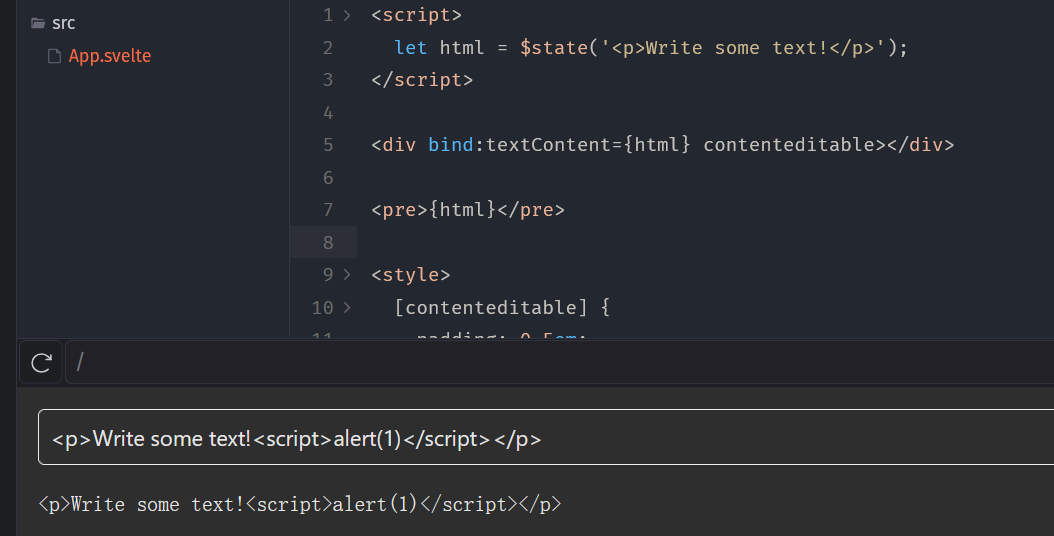
Task: Click the App.svelte file icon
Action: pos(55,57)
